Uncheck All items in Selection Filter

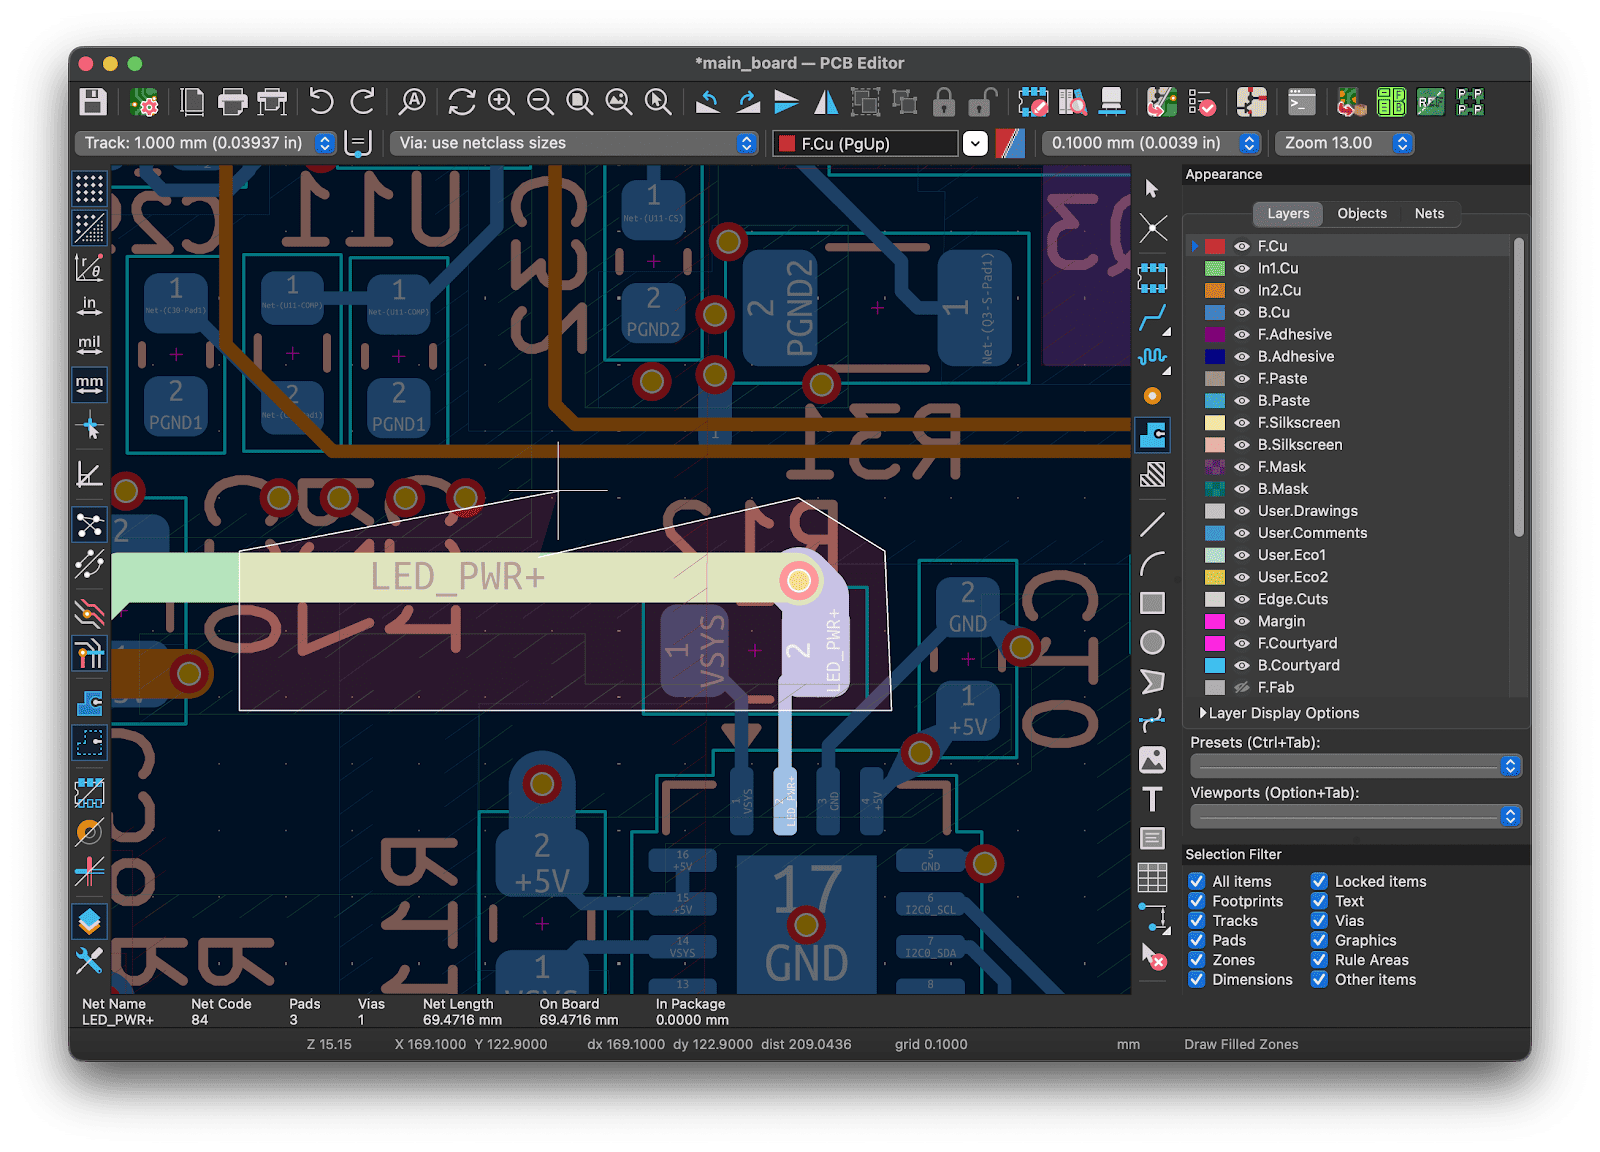click(x=1196, y=881)
